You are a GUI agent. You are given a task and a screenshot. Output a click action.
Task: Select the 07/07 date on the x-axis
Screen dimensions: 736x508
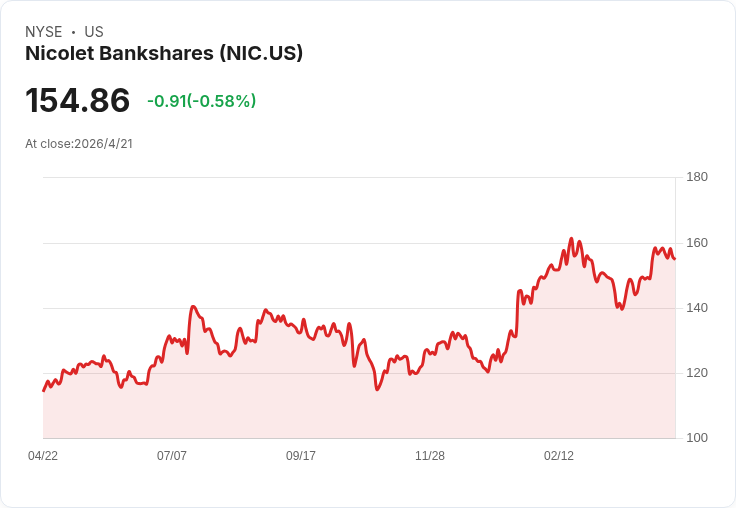[172, 456]
